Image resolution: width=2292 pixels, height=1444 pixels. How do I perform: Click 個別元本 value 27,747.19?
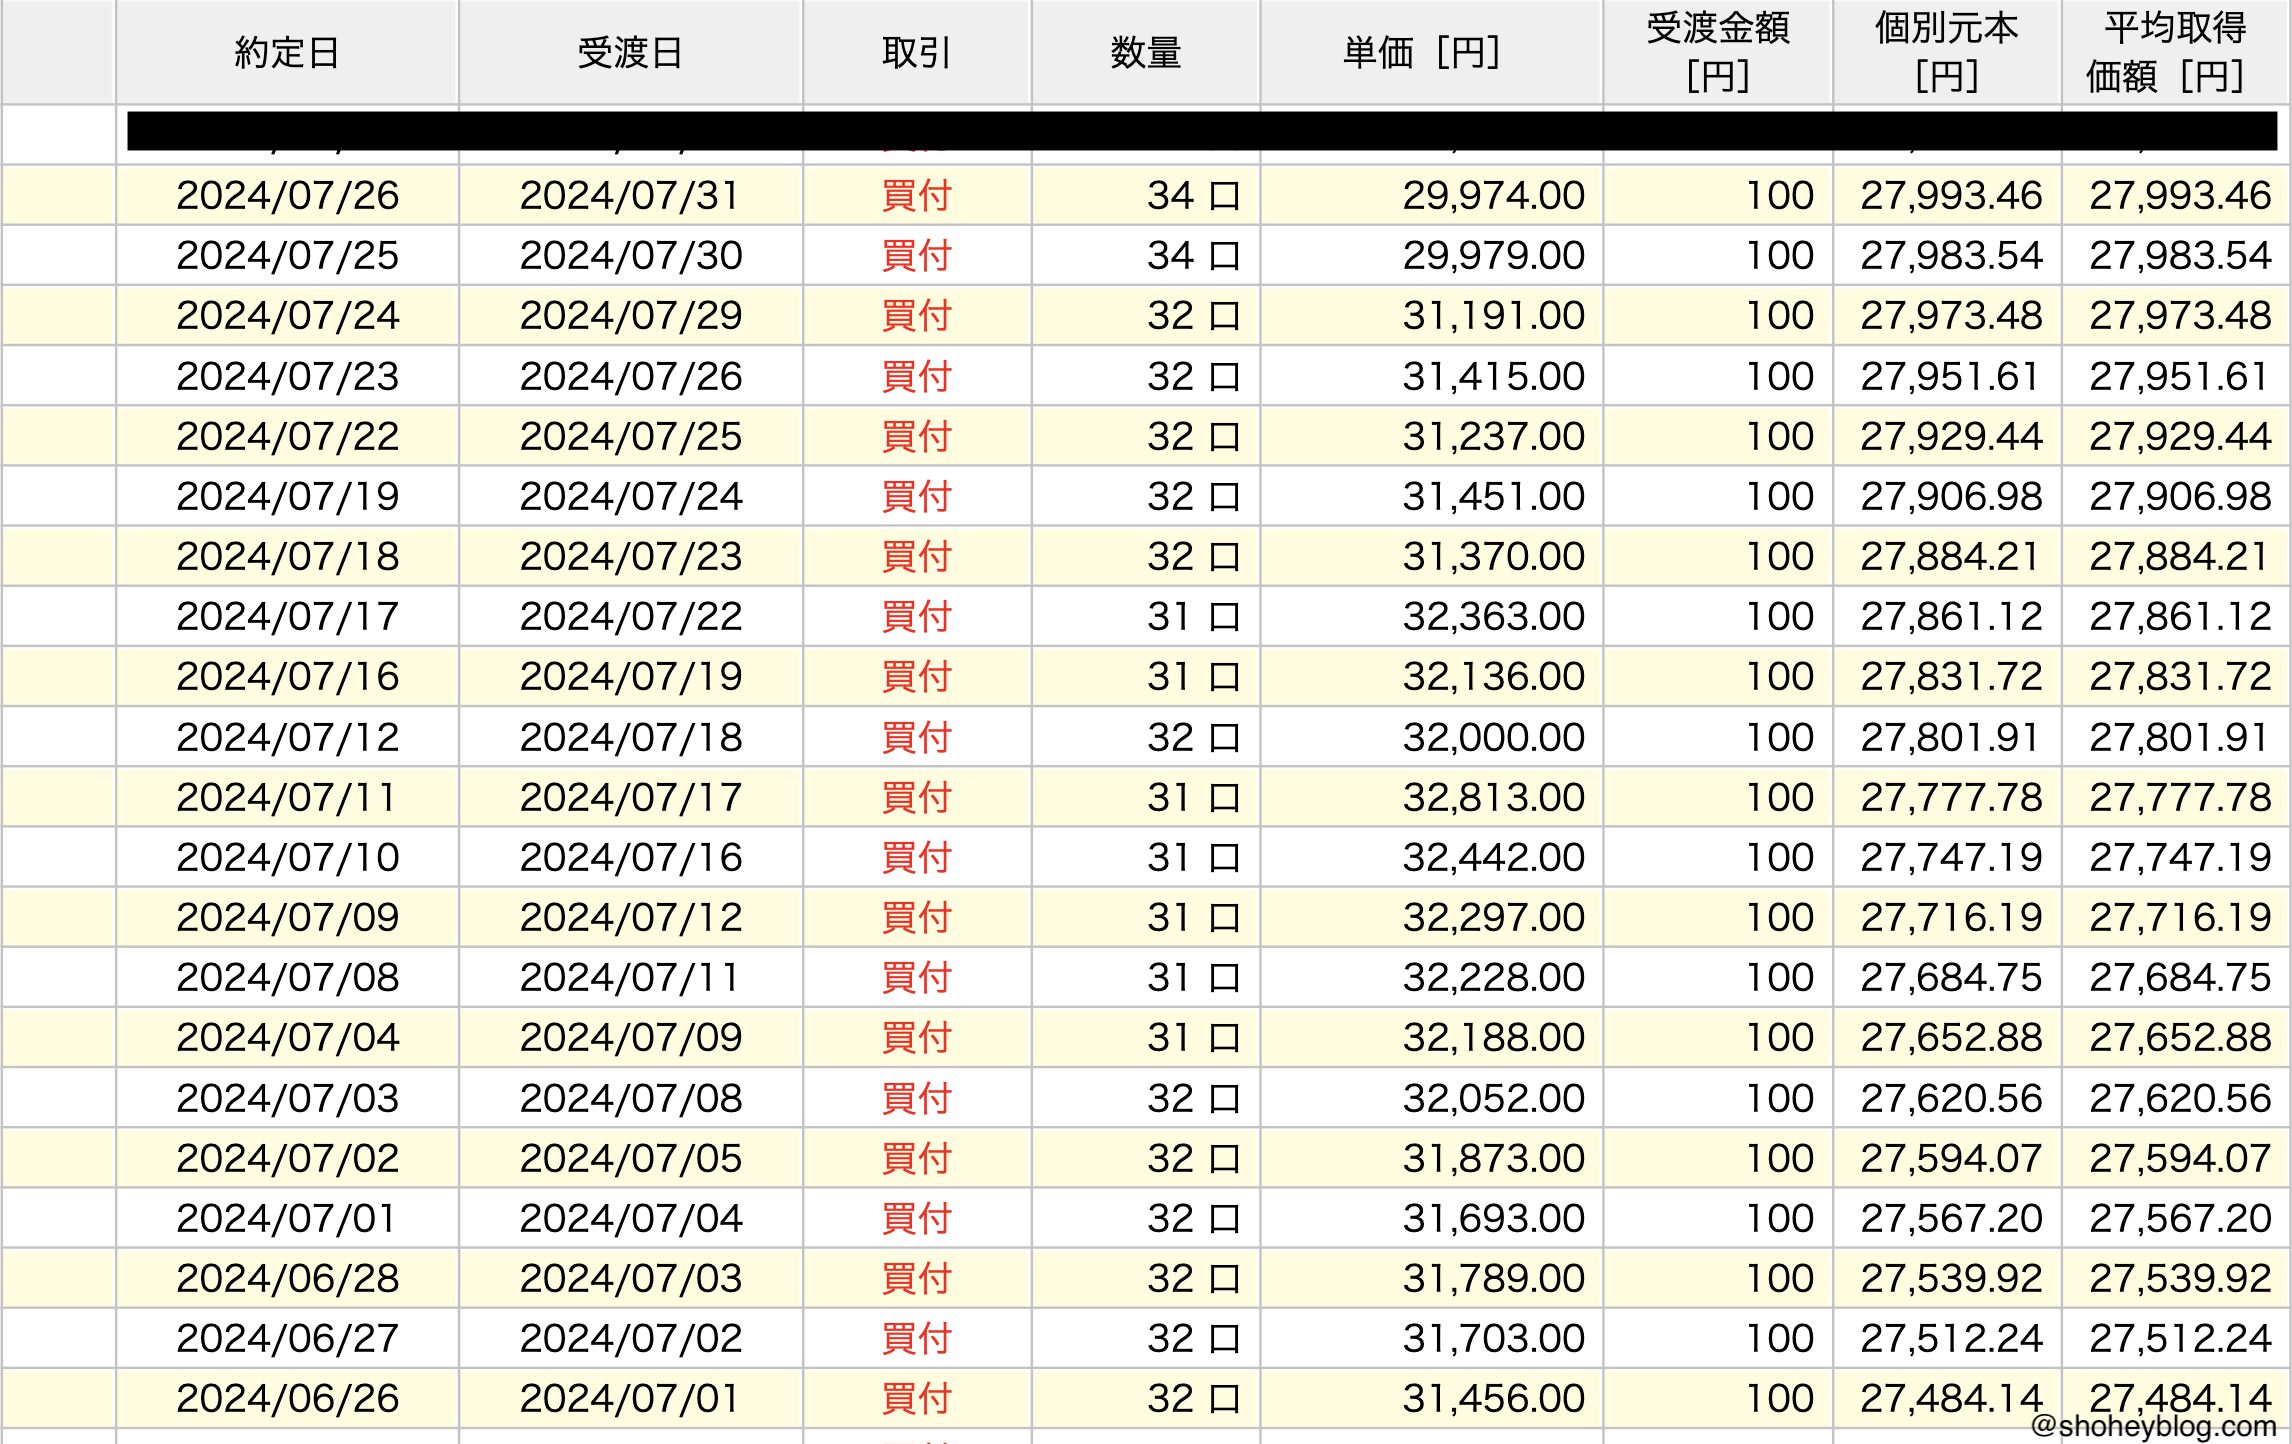click(1951, 857)
